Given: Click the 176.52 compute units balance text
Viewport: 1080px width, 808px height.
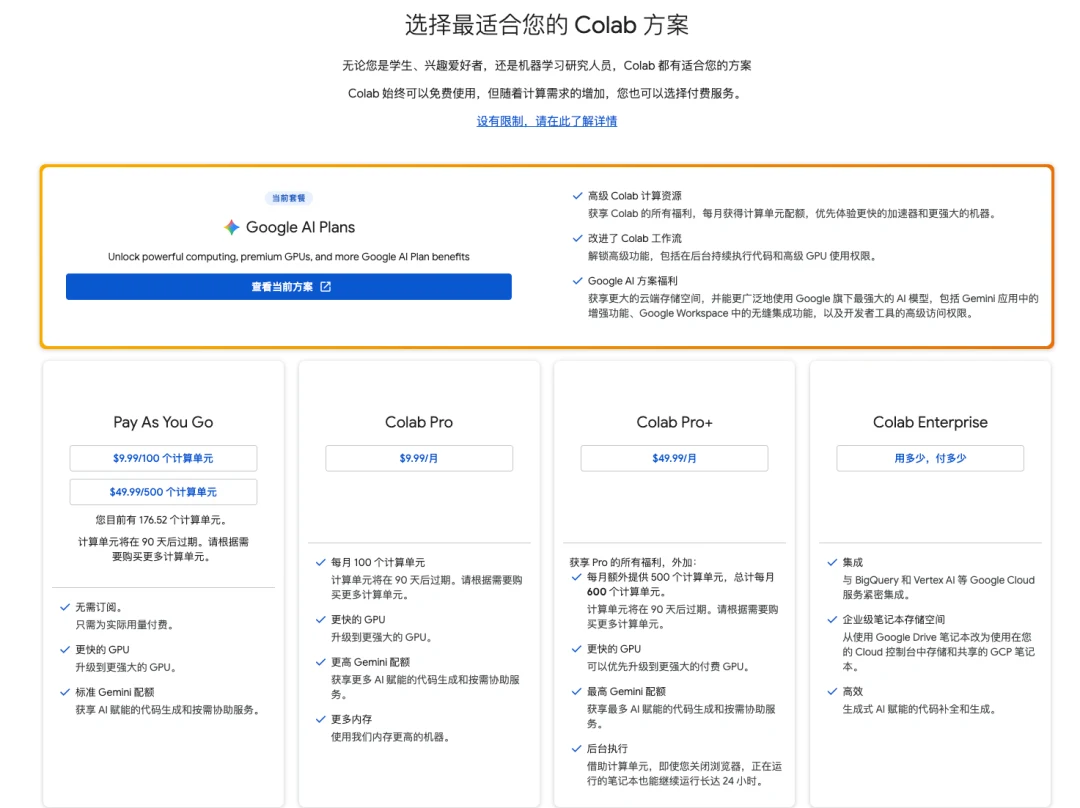Looking at the screenshot, I should [x=161, y=520].
